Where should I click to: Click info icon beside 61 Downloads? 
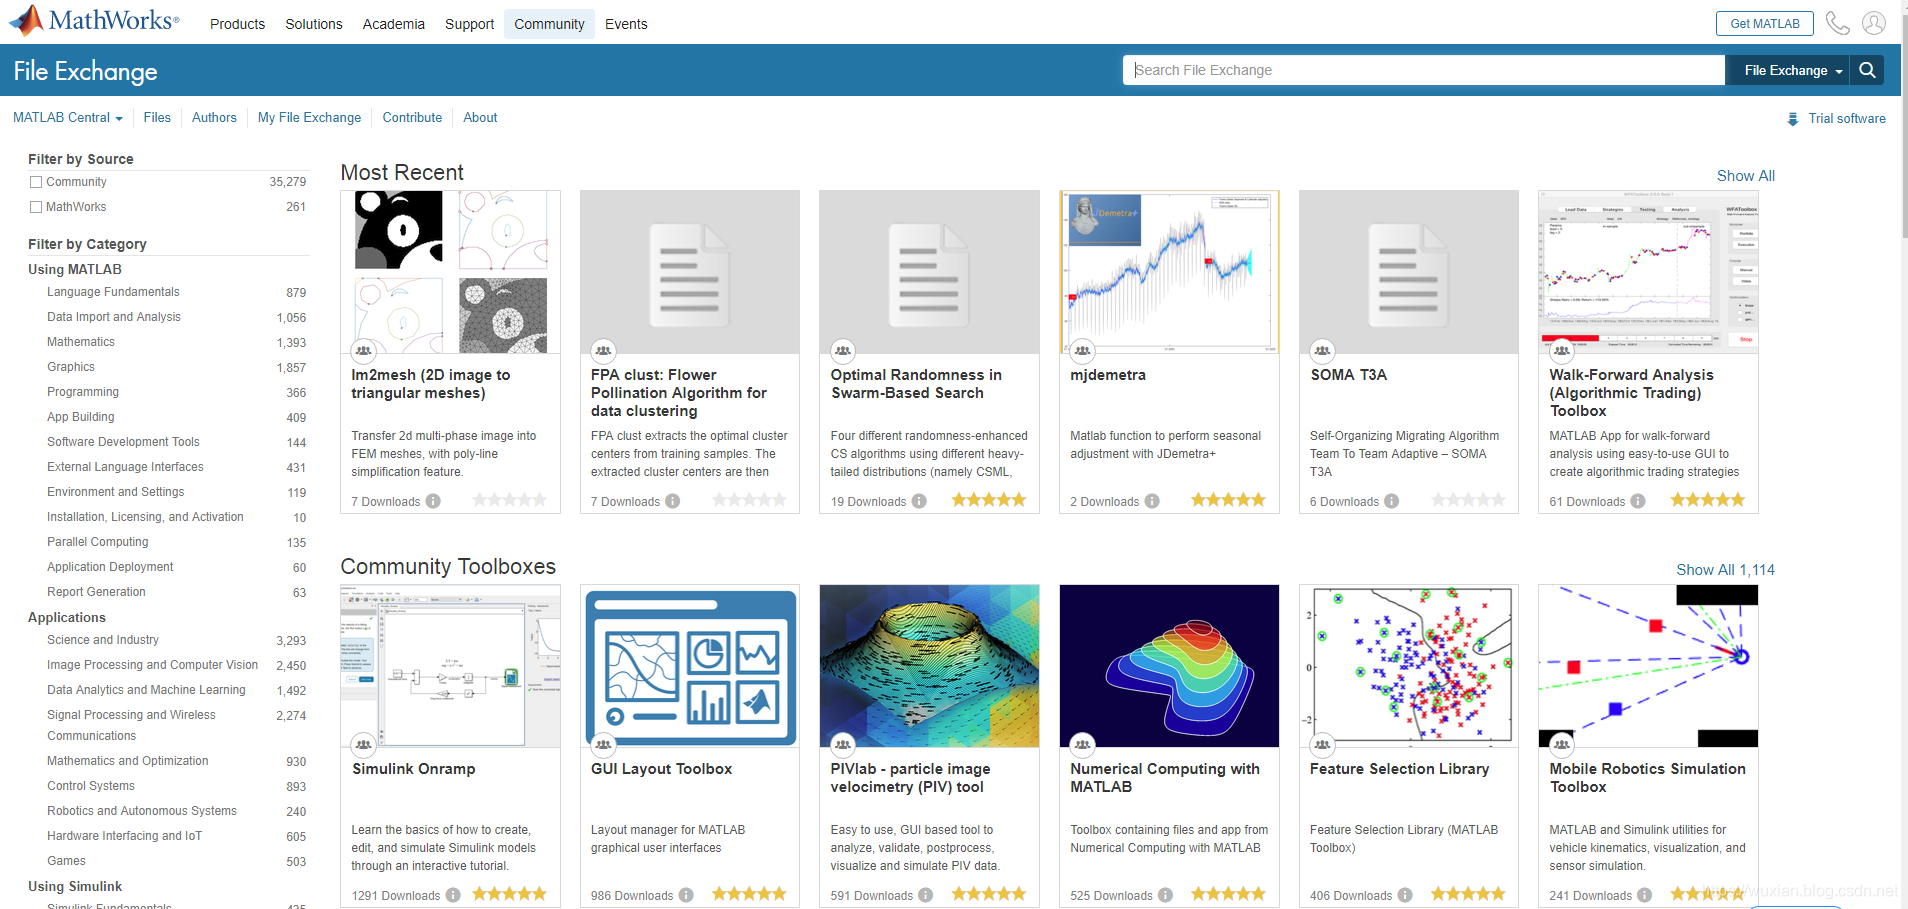click(1638, 501)
